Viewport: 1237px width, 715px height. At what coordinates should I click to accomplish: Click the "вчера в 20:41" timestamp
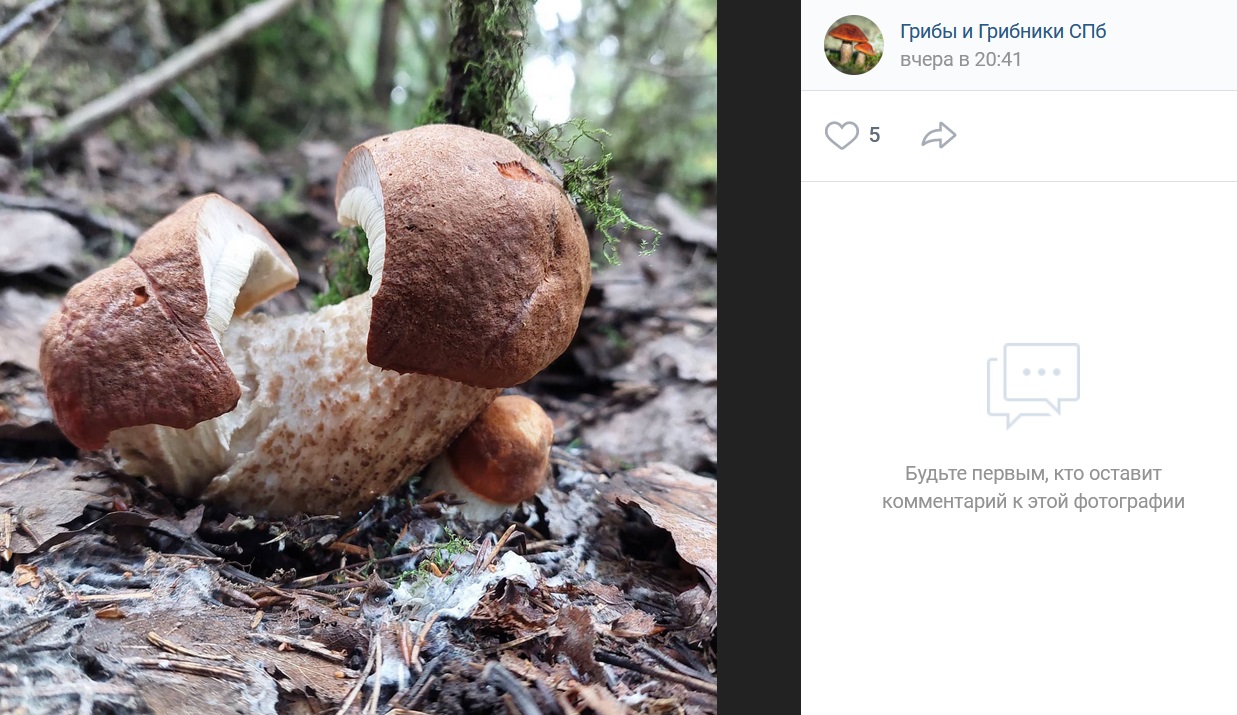(960, 60)
